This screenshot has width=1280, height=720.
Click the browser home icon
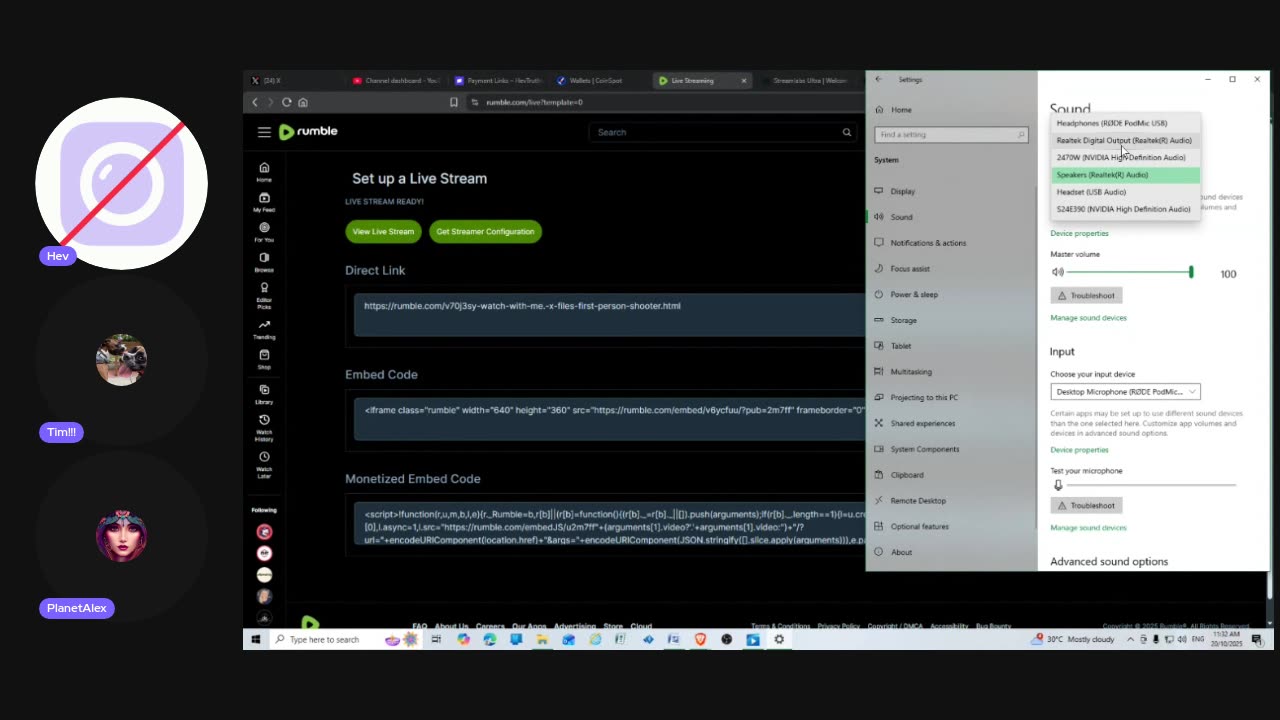(303, 102)
